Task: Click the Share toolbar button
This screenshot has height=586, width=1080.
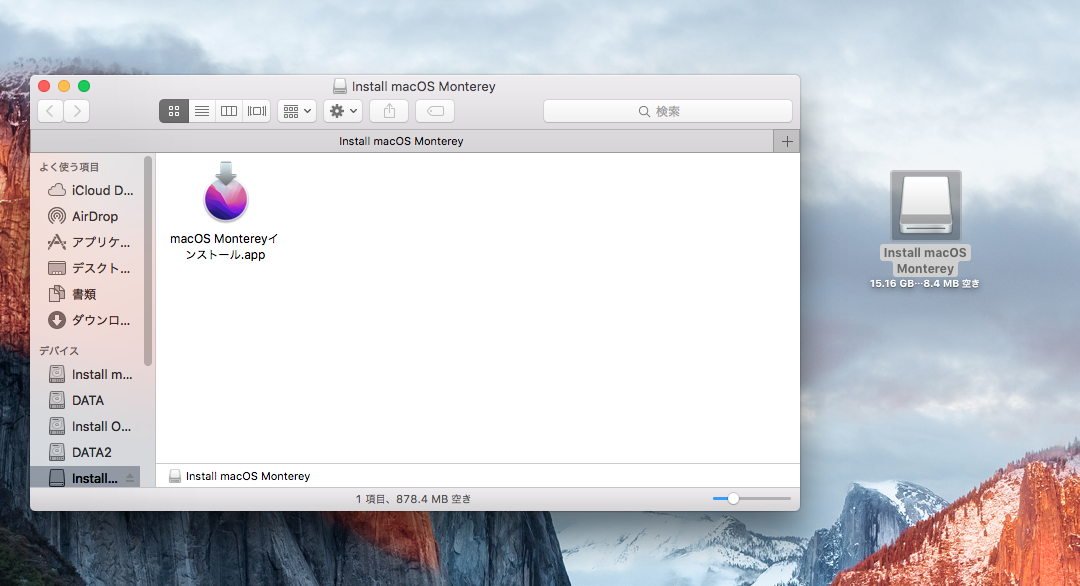Action: pyautogui.click(x=389, y=111)
